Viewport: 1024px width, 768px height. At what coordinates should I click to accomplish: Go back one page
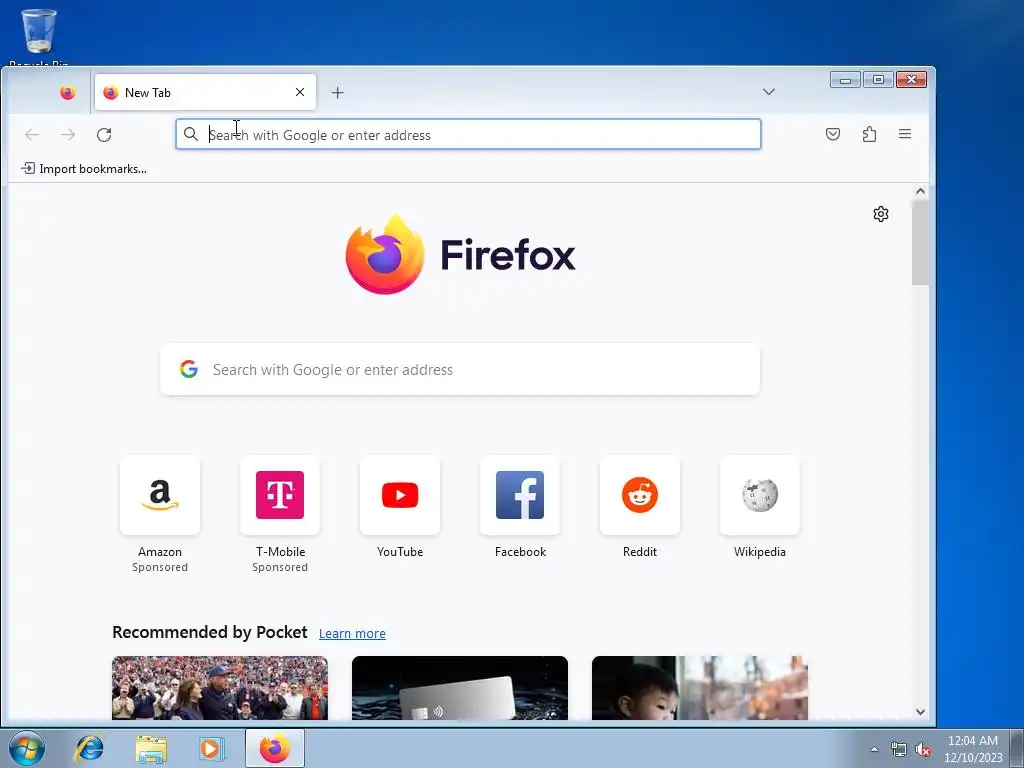point(32,135)
